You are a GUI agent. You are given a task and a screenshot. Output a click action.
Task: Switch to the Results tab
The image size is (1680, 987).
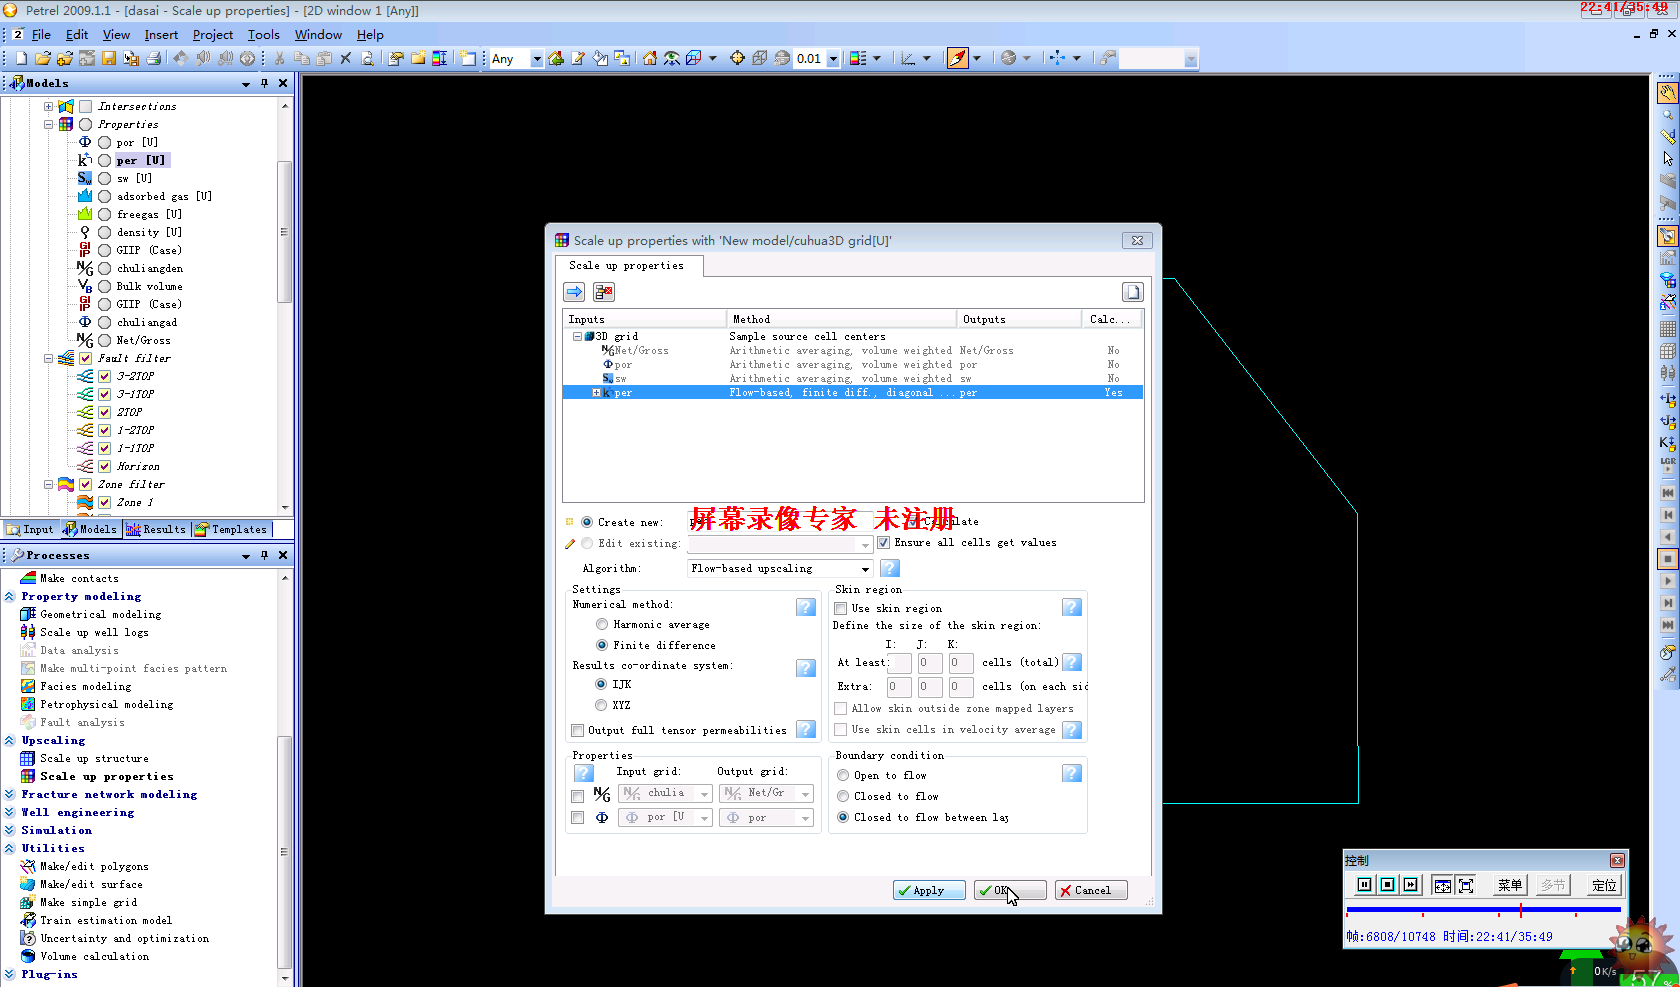(x=155, y=529)
